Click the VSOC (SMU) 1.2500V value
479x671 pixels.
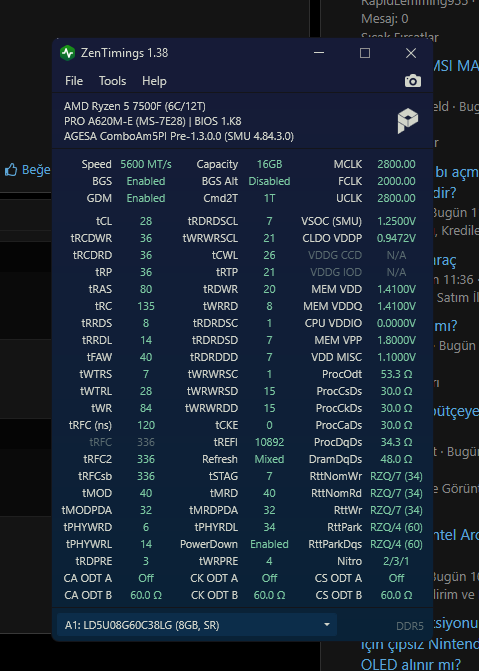point(396,221)
